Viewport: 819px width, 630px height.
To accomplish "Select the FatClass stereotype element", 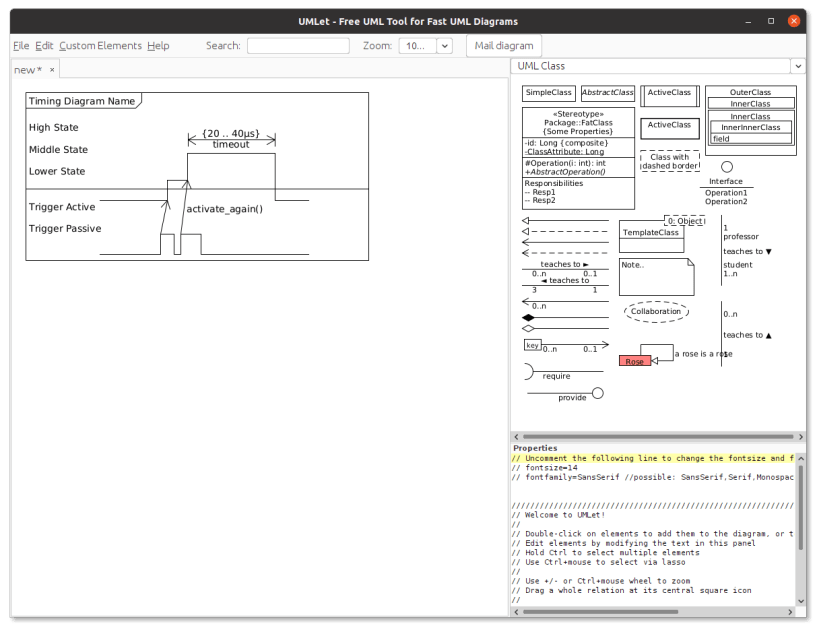I will click(578, 158).
